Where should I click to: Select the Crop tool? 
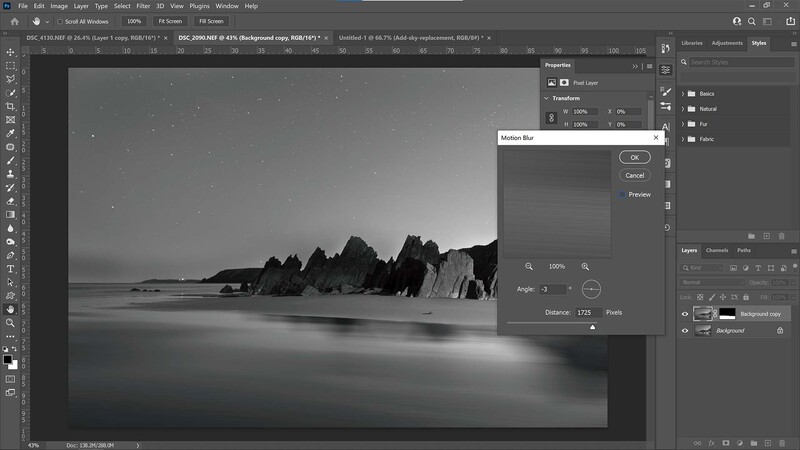(x=10, y=106)
